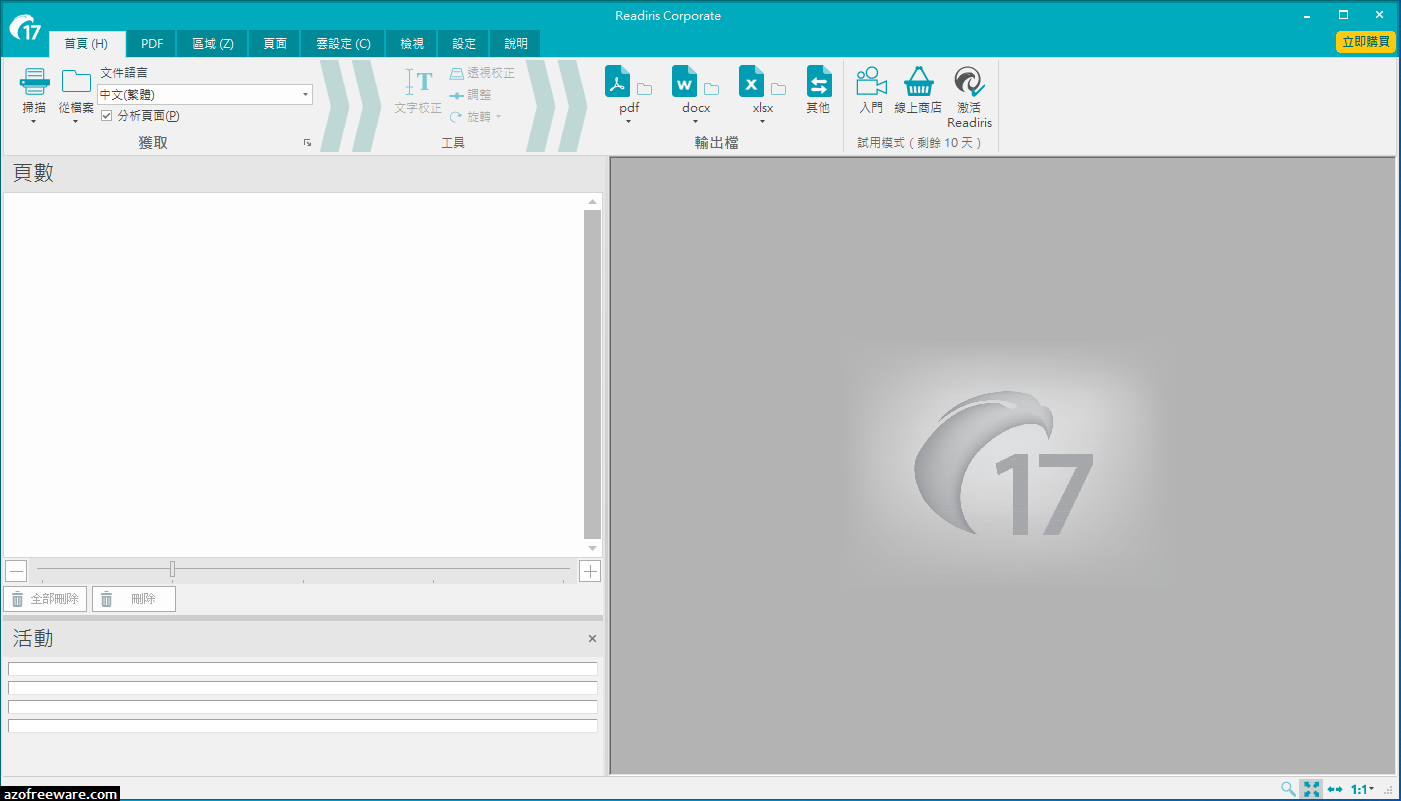Open the 線上商店 online store basket

coord(918,82)
